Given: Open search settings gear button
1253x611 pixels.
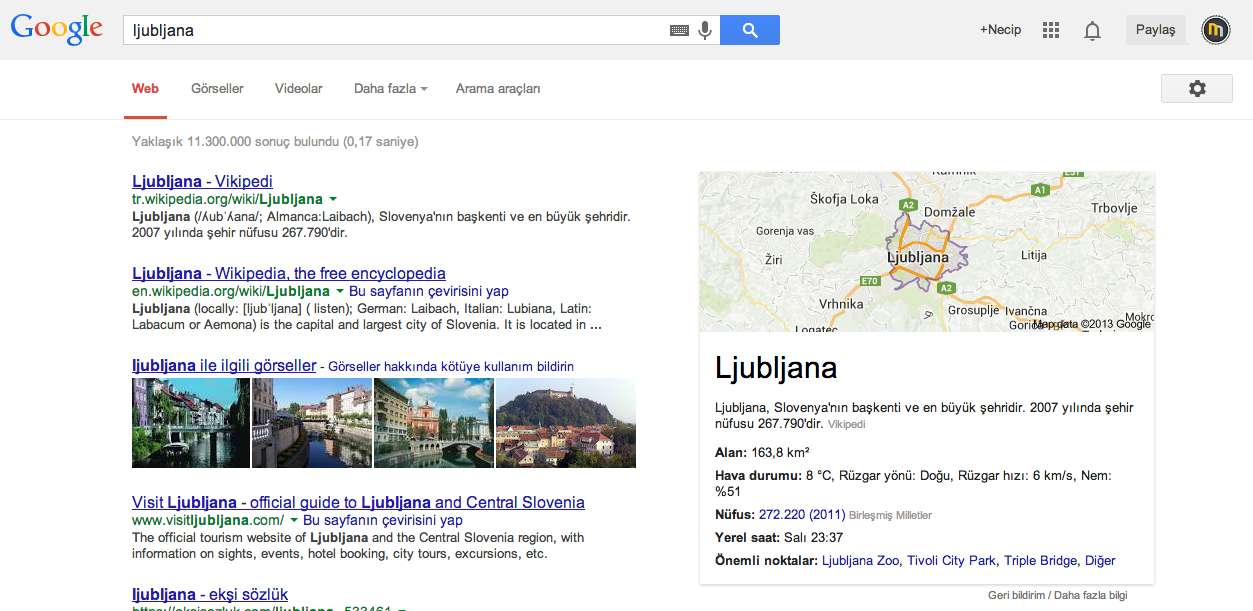Looking at the screenshot, I should tap(1197, 89).
